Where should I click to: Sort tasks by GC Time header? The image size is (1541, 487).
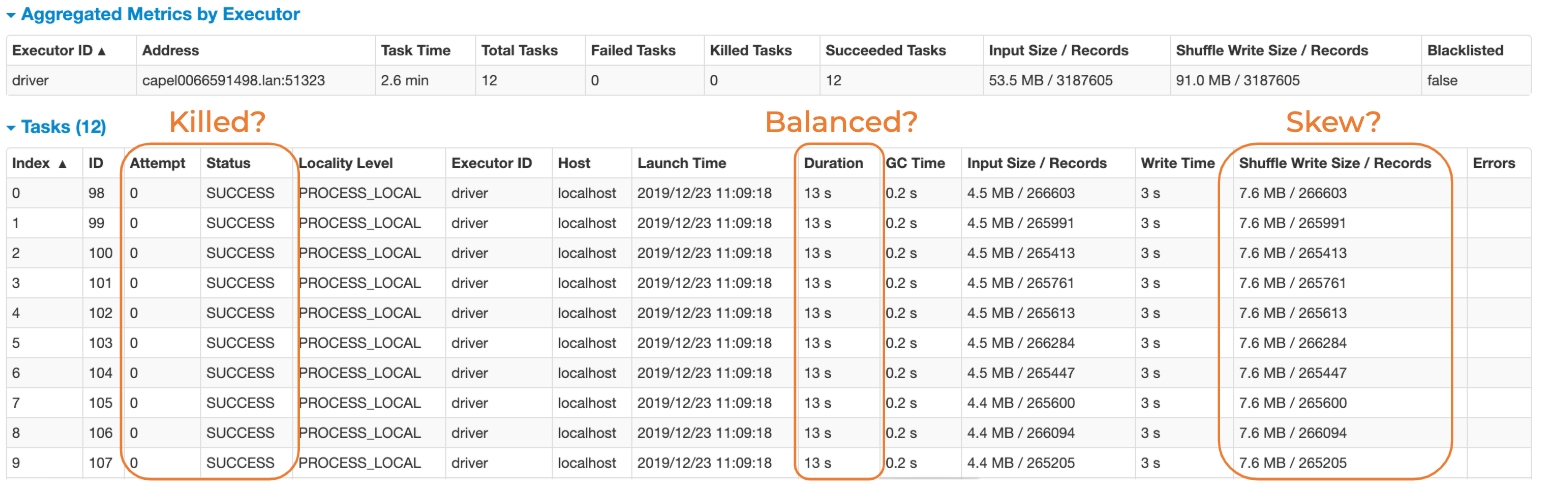point(915,163)
